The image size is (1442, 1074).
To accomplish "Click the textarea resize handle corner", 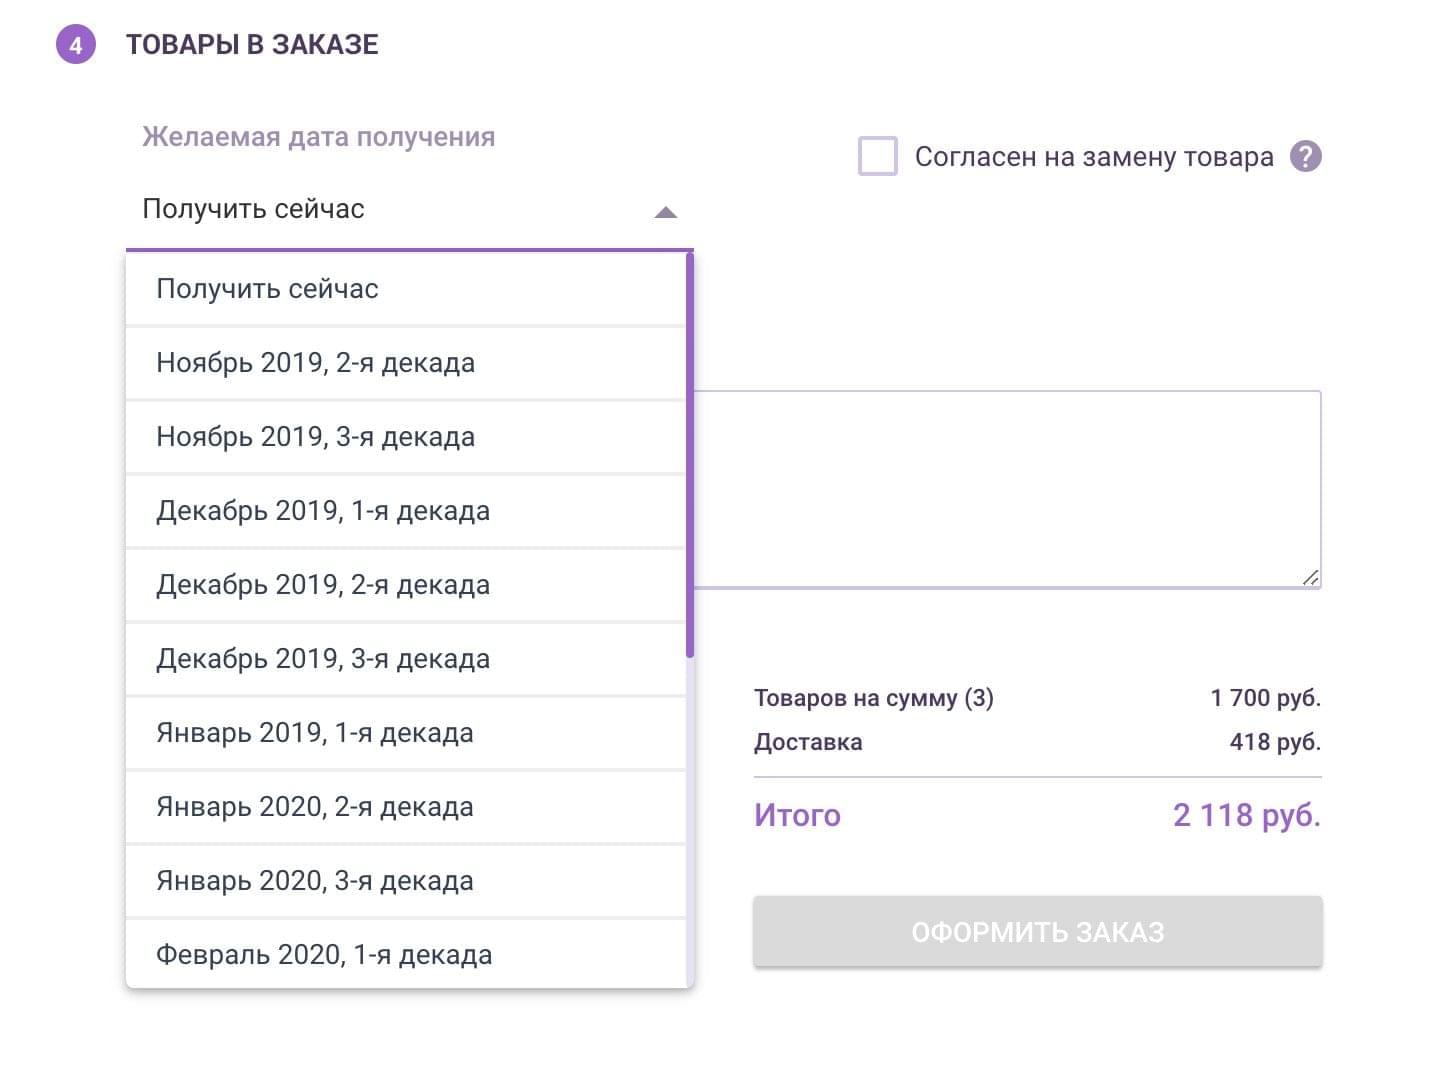I will [1310, 577].
